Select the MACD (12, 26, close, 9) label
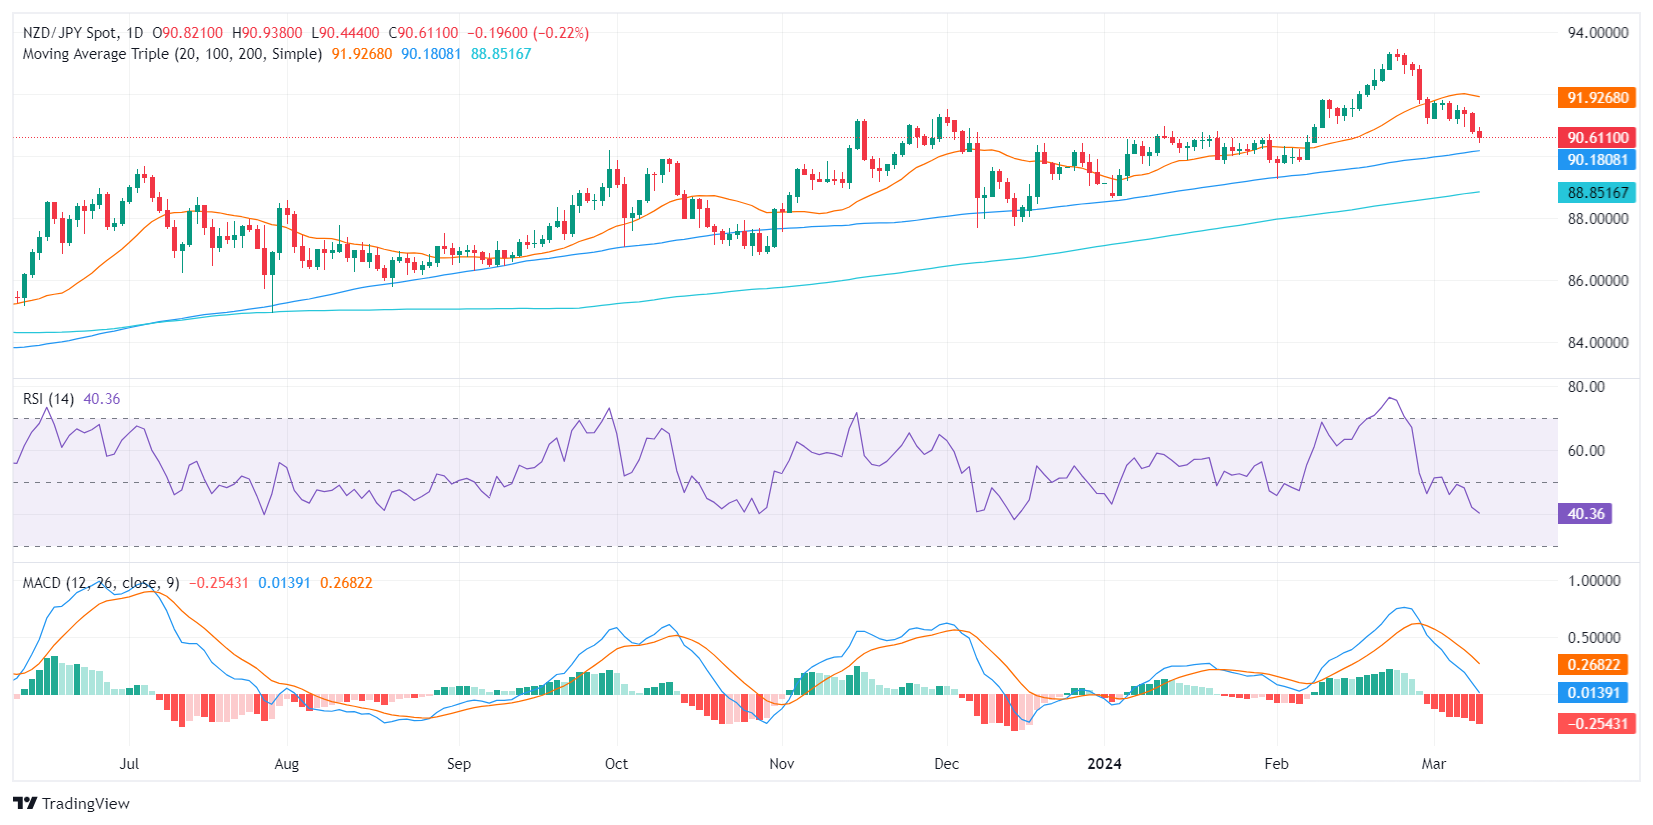Viewport: 1653px width, 825px height. tap(101, 583)
